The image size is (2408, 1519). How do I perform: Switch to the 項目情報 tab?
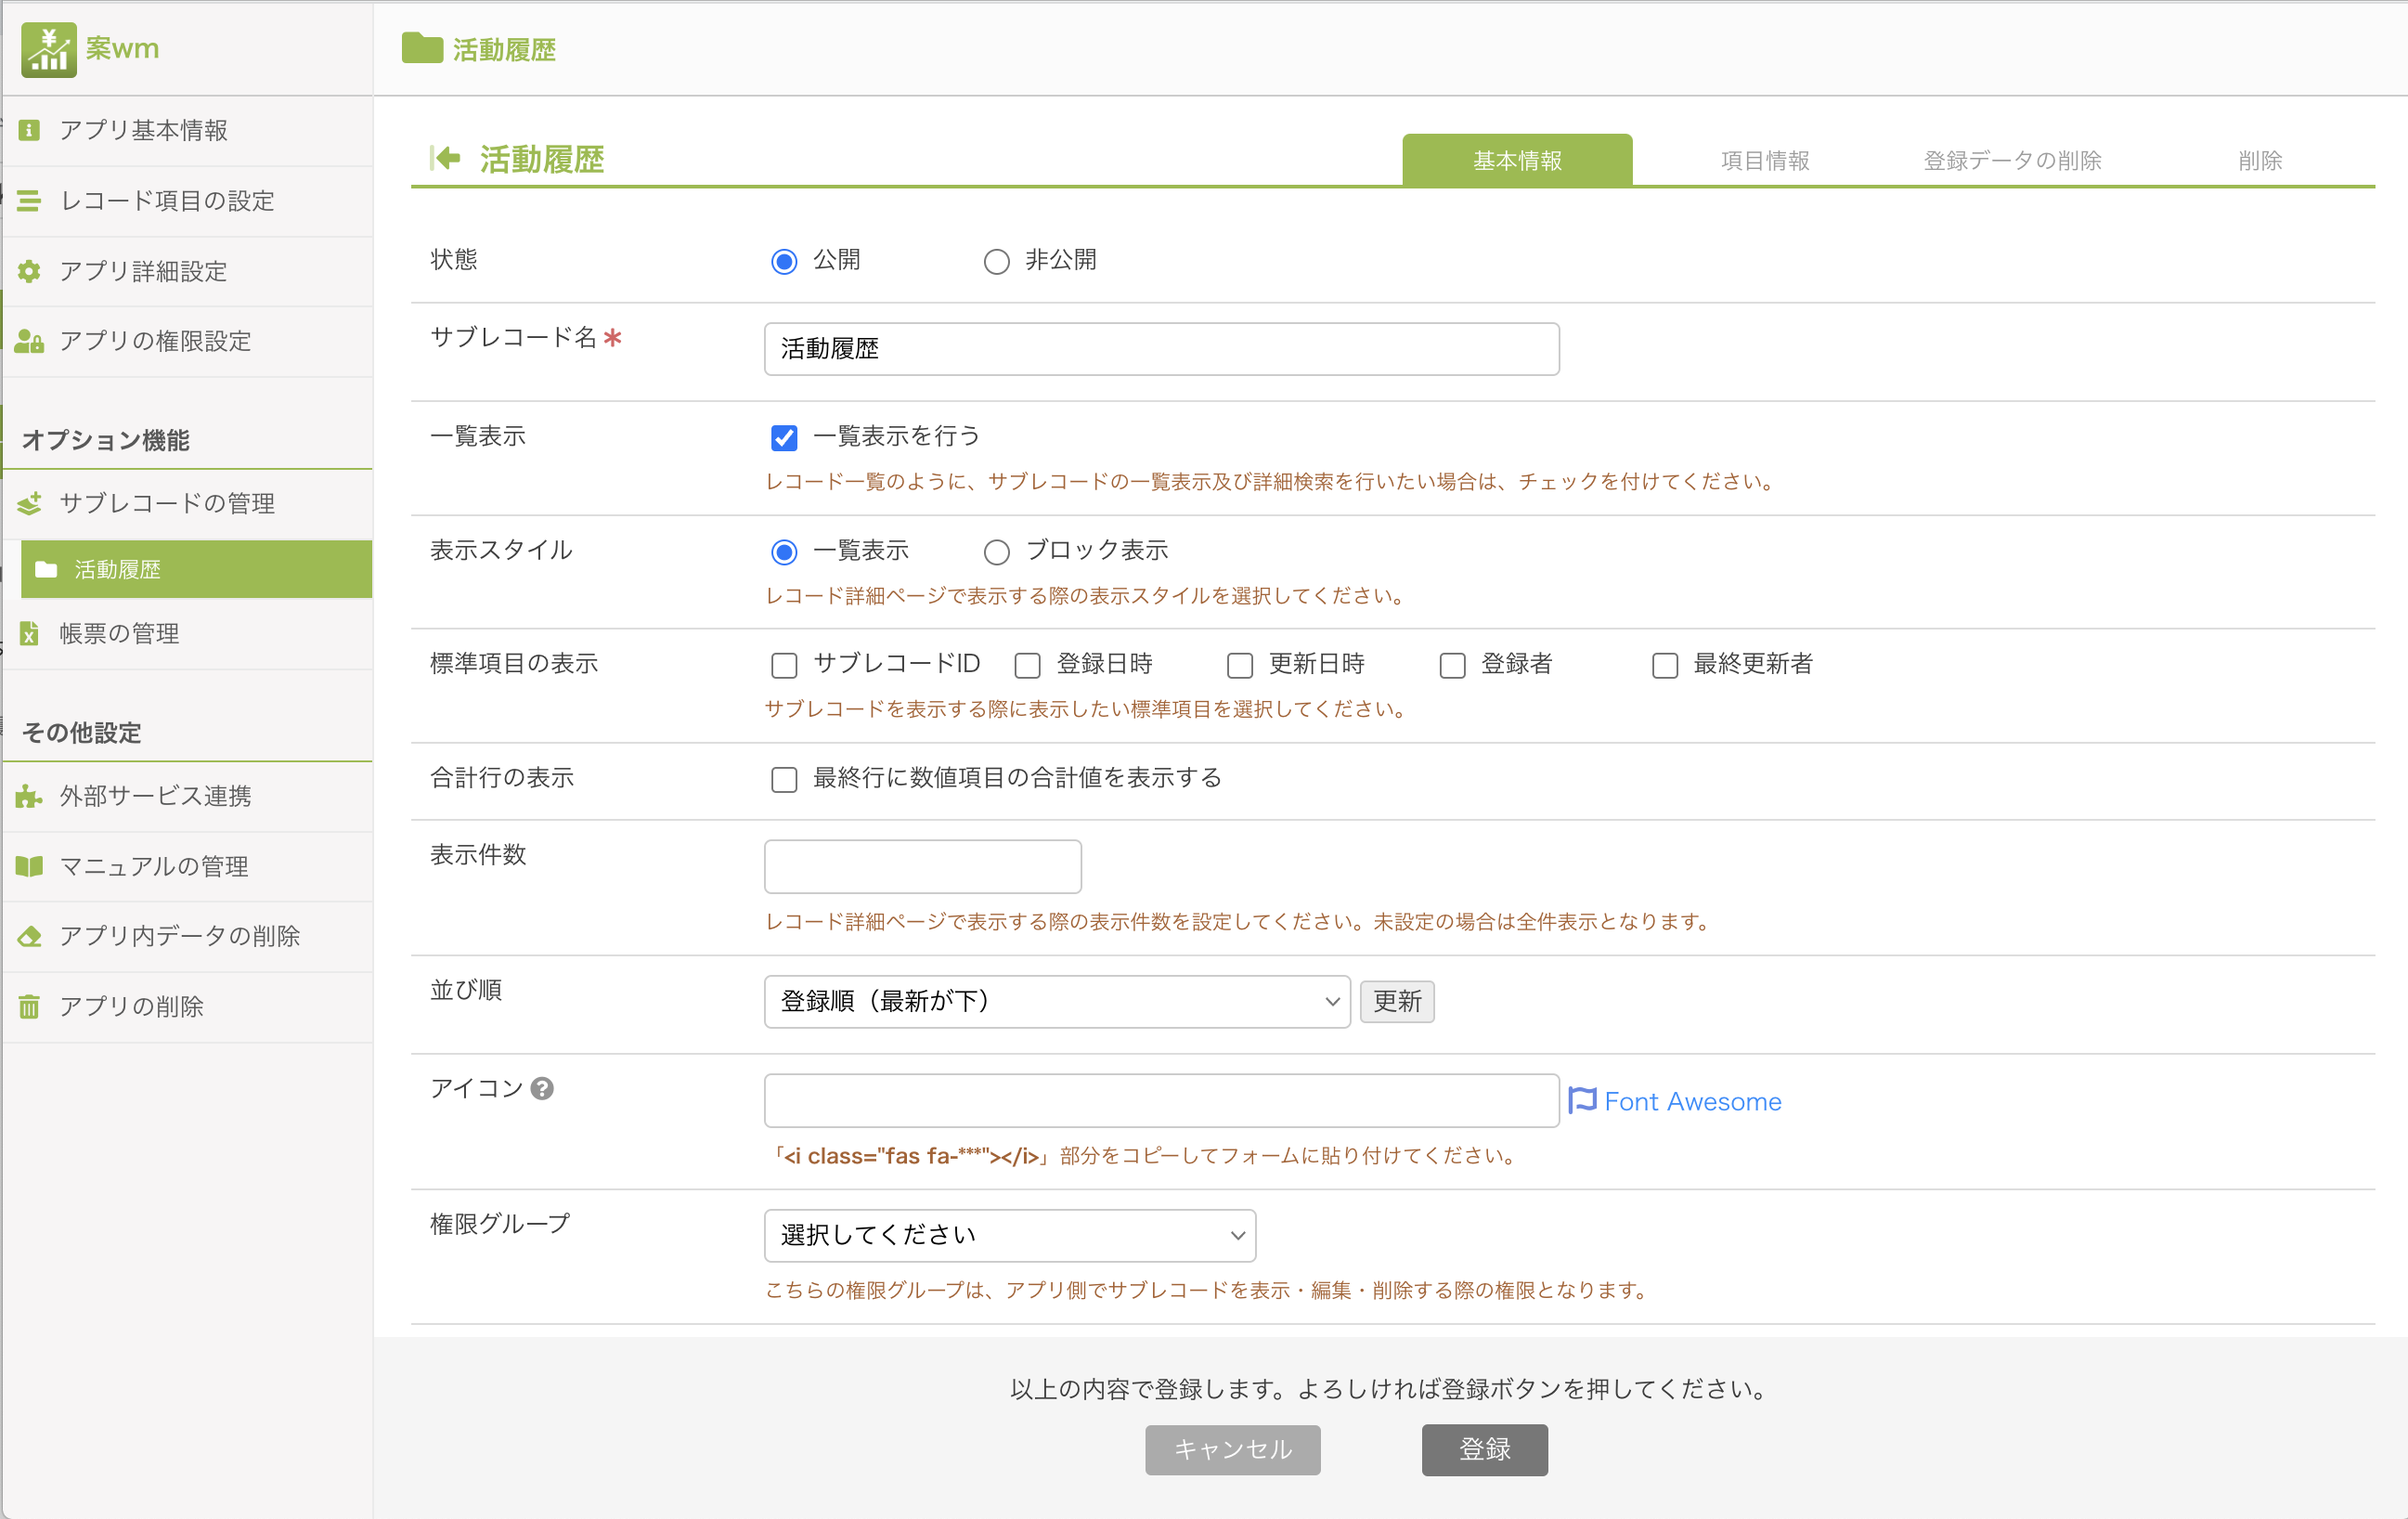pyautogui.click(x=1765, y=160)
